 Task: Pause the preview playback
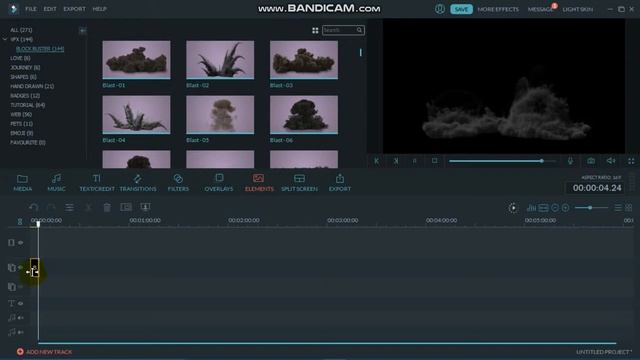tap(415, 161)
